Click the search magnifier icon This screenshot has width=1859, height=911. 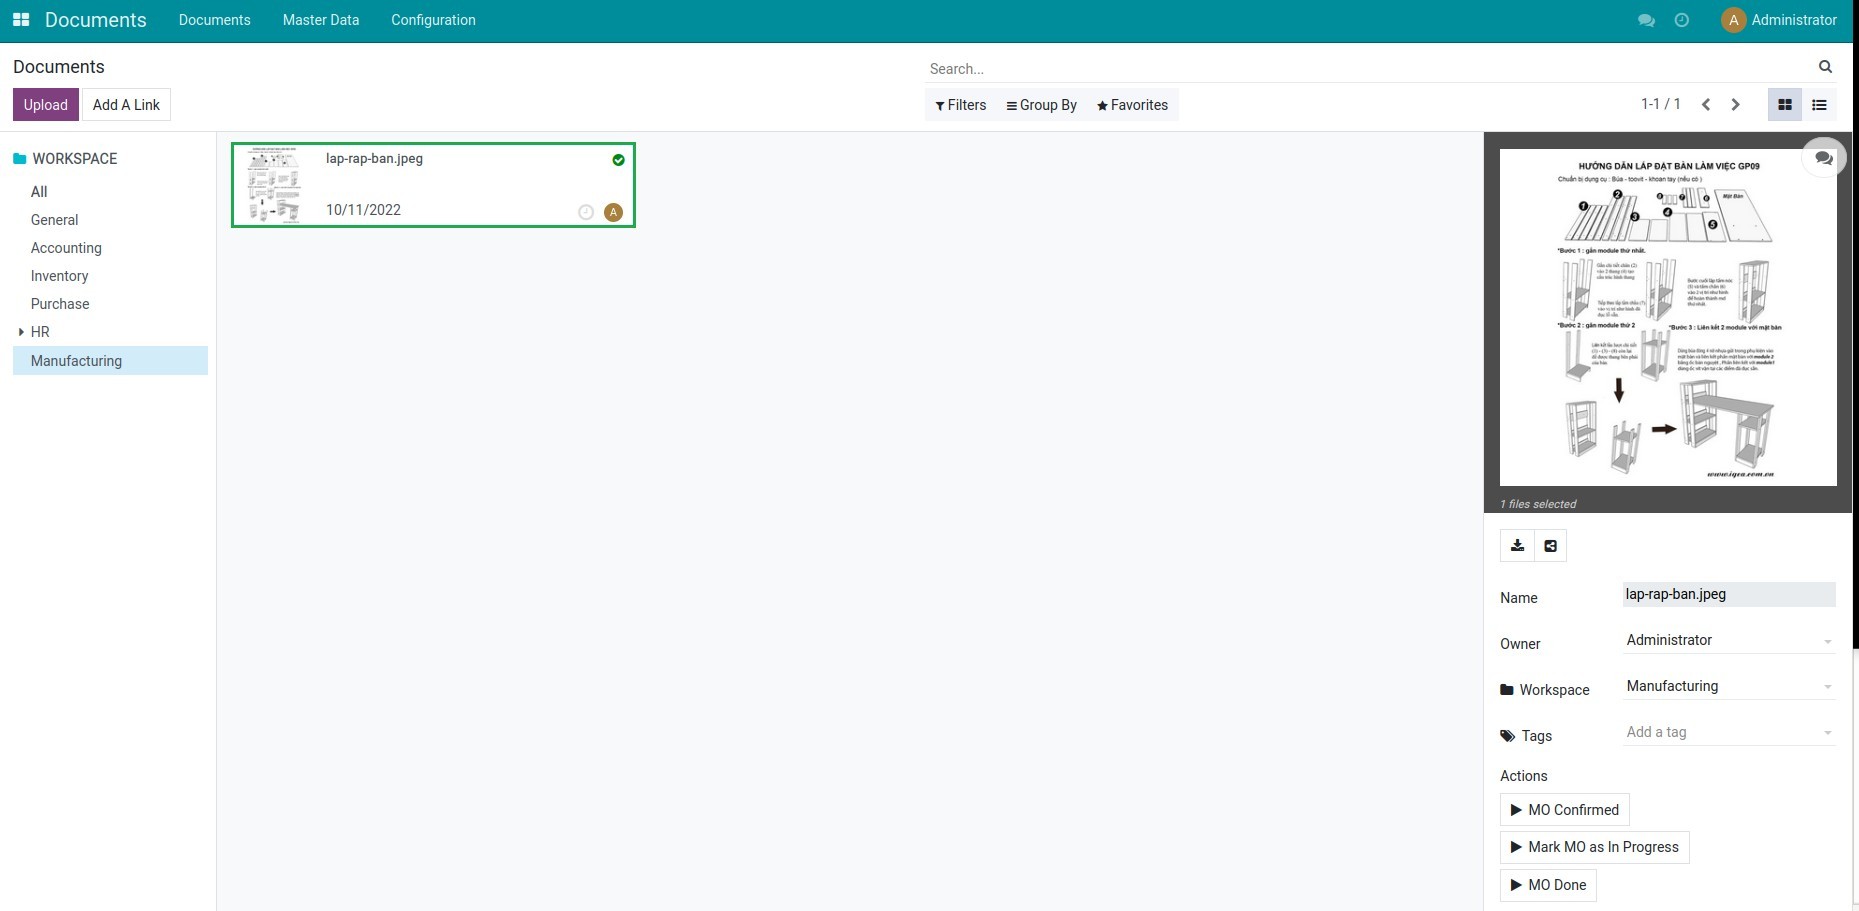click(1825, 67)
